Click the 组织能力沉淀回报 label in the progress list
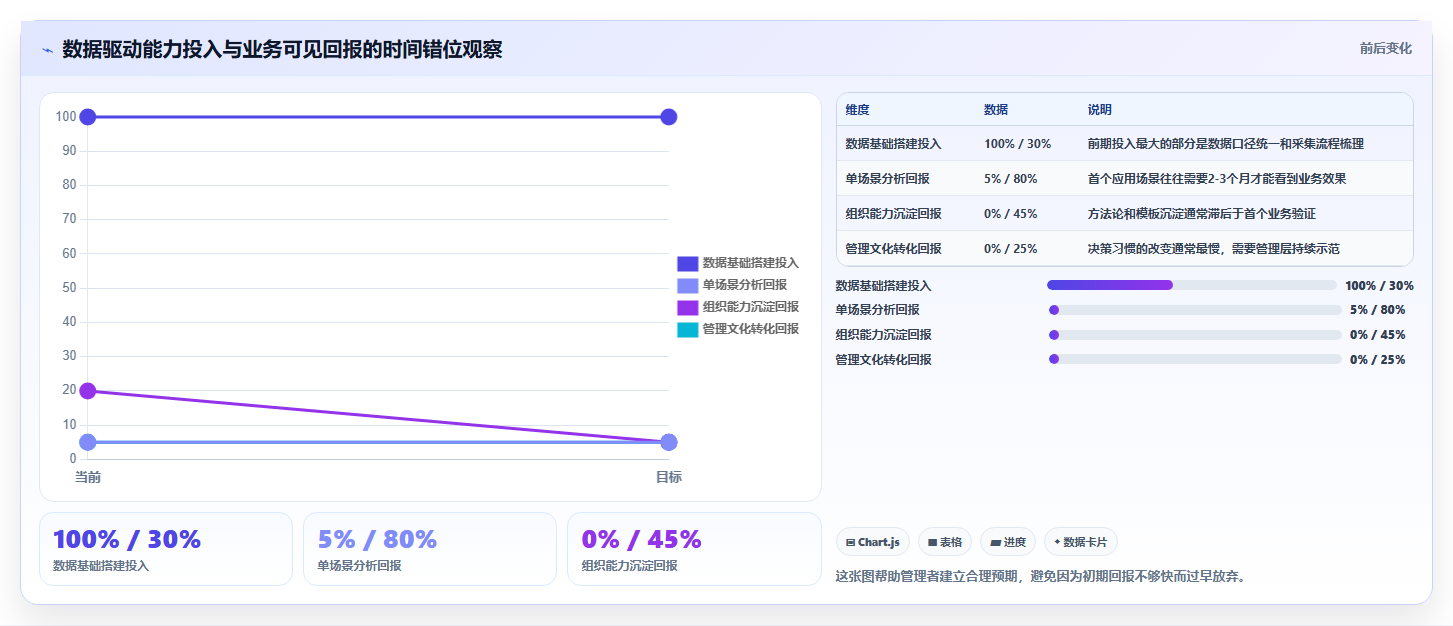The image size is (1453, 626). (x=883, y=335)
